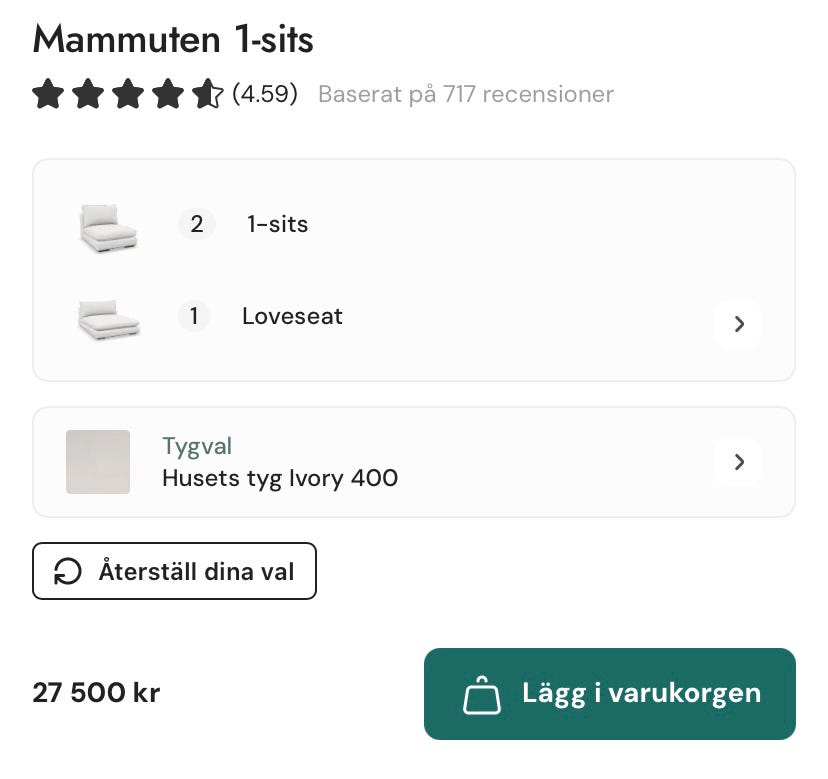
Task: Click the 4.59 rating score
Action: 265,95
